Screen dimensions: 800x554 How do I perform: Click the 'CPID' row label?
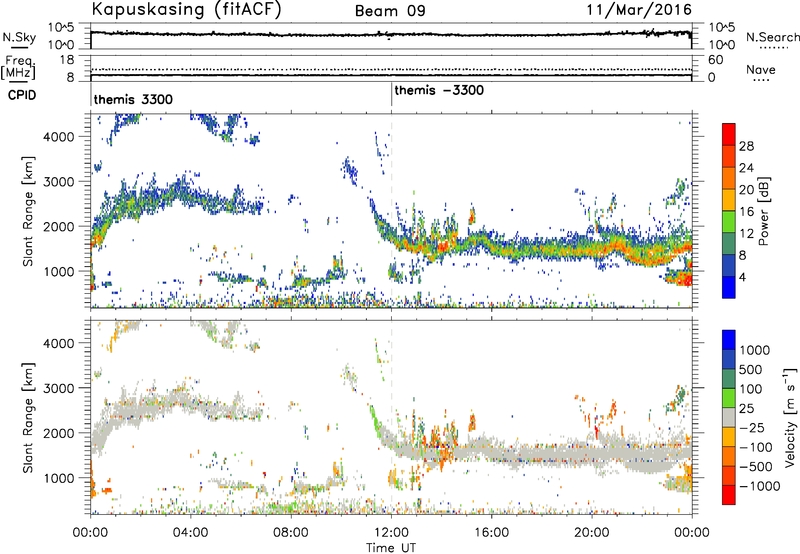click(x=22, y=95)
